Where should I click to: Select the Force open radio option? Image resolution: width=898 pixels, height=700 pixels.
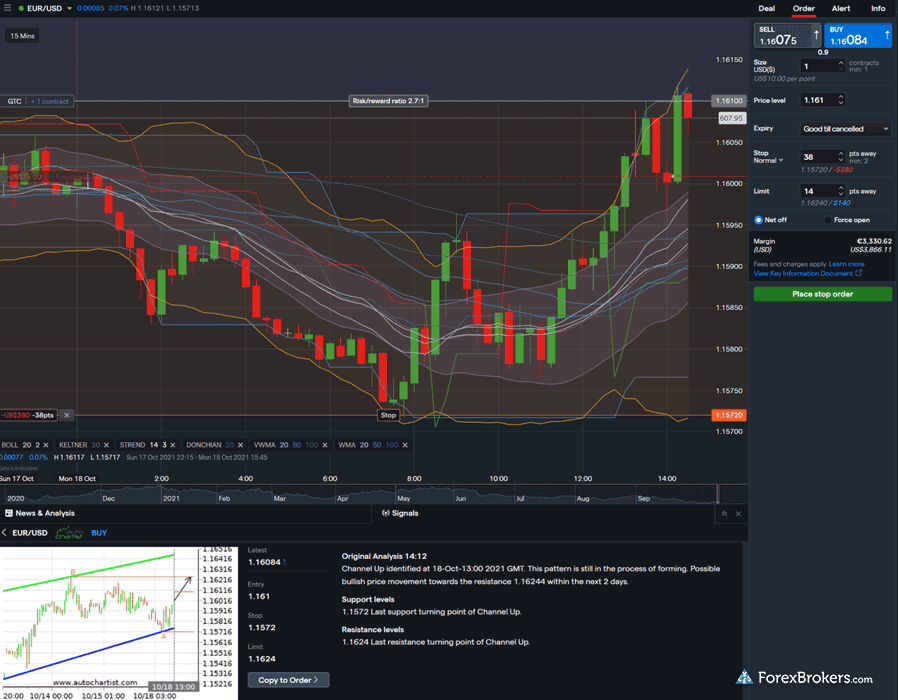827,219
